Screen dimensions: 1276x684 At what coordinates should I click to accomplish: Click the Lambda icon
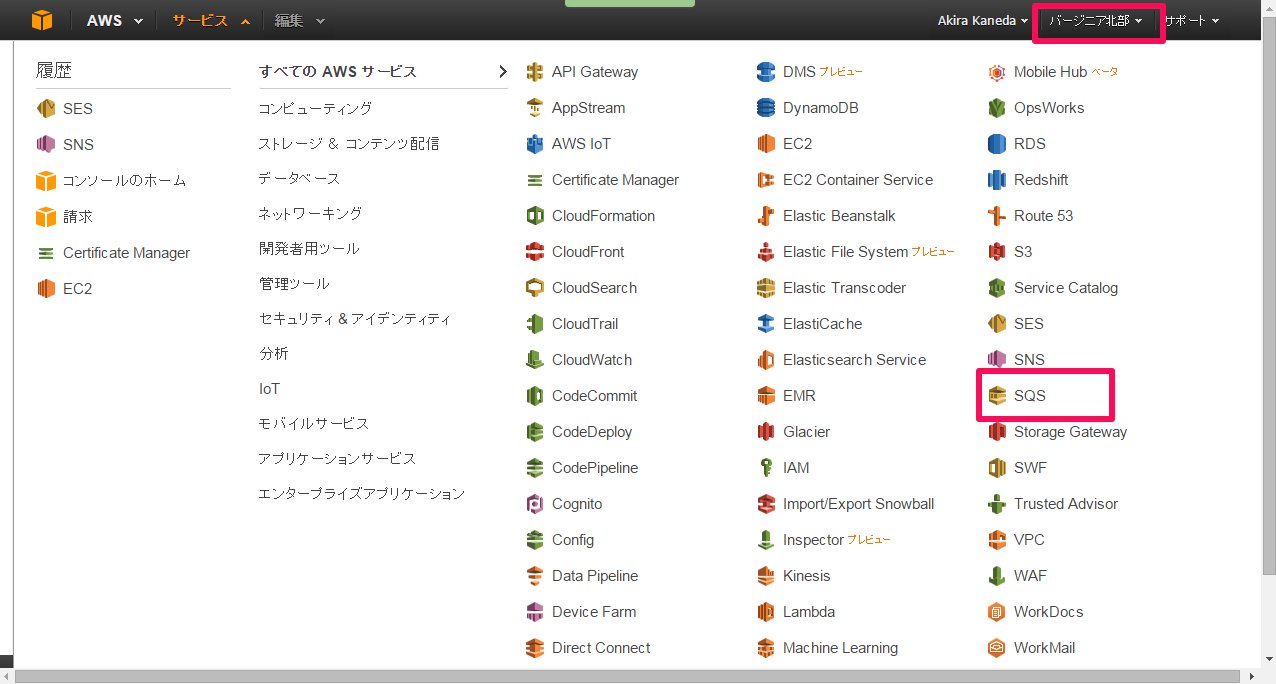766,612
